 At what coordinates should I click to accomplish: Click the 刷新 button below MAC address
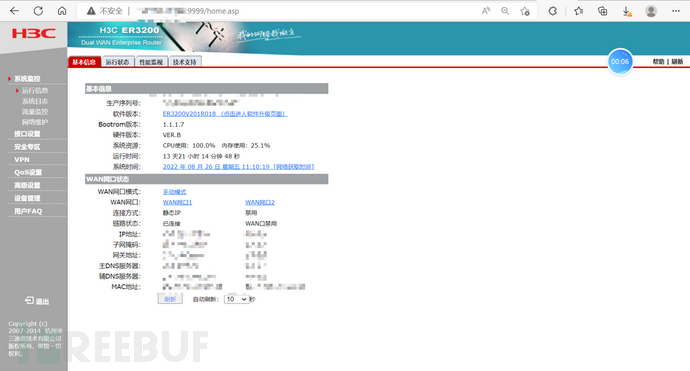click(x=170, y=299)
